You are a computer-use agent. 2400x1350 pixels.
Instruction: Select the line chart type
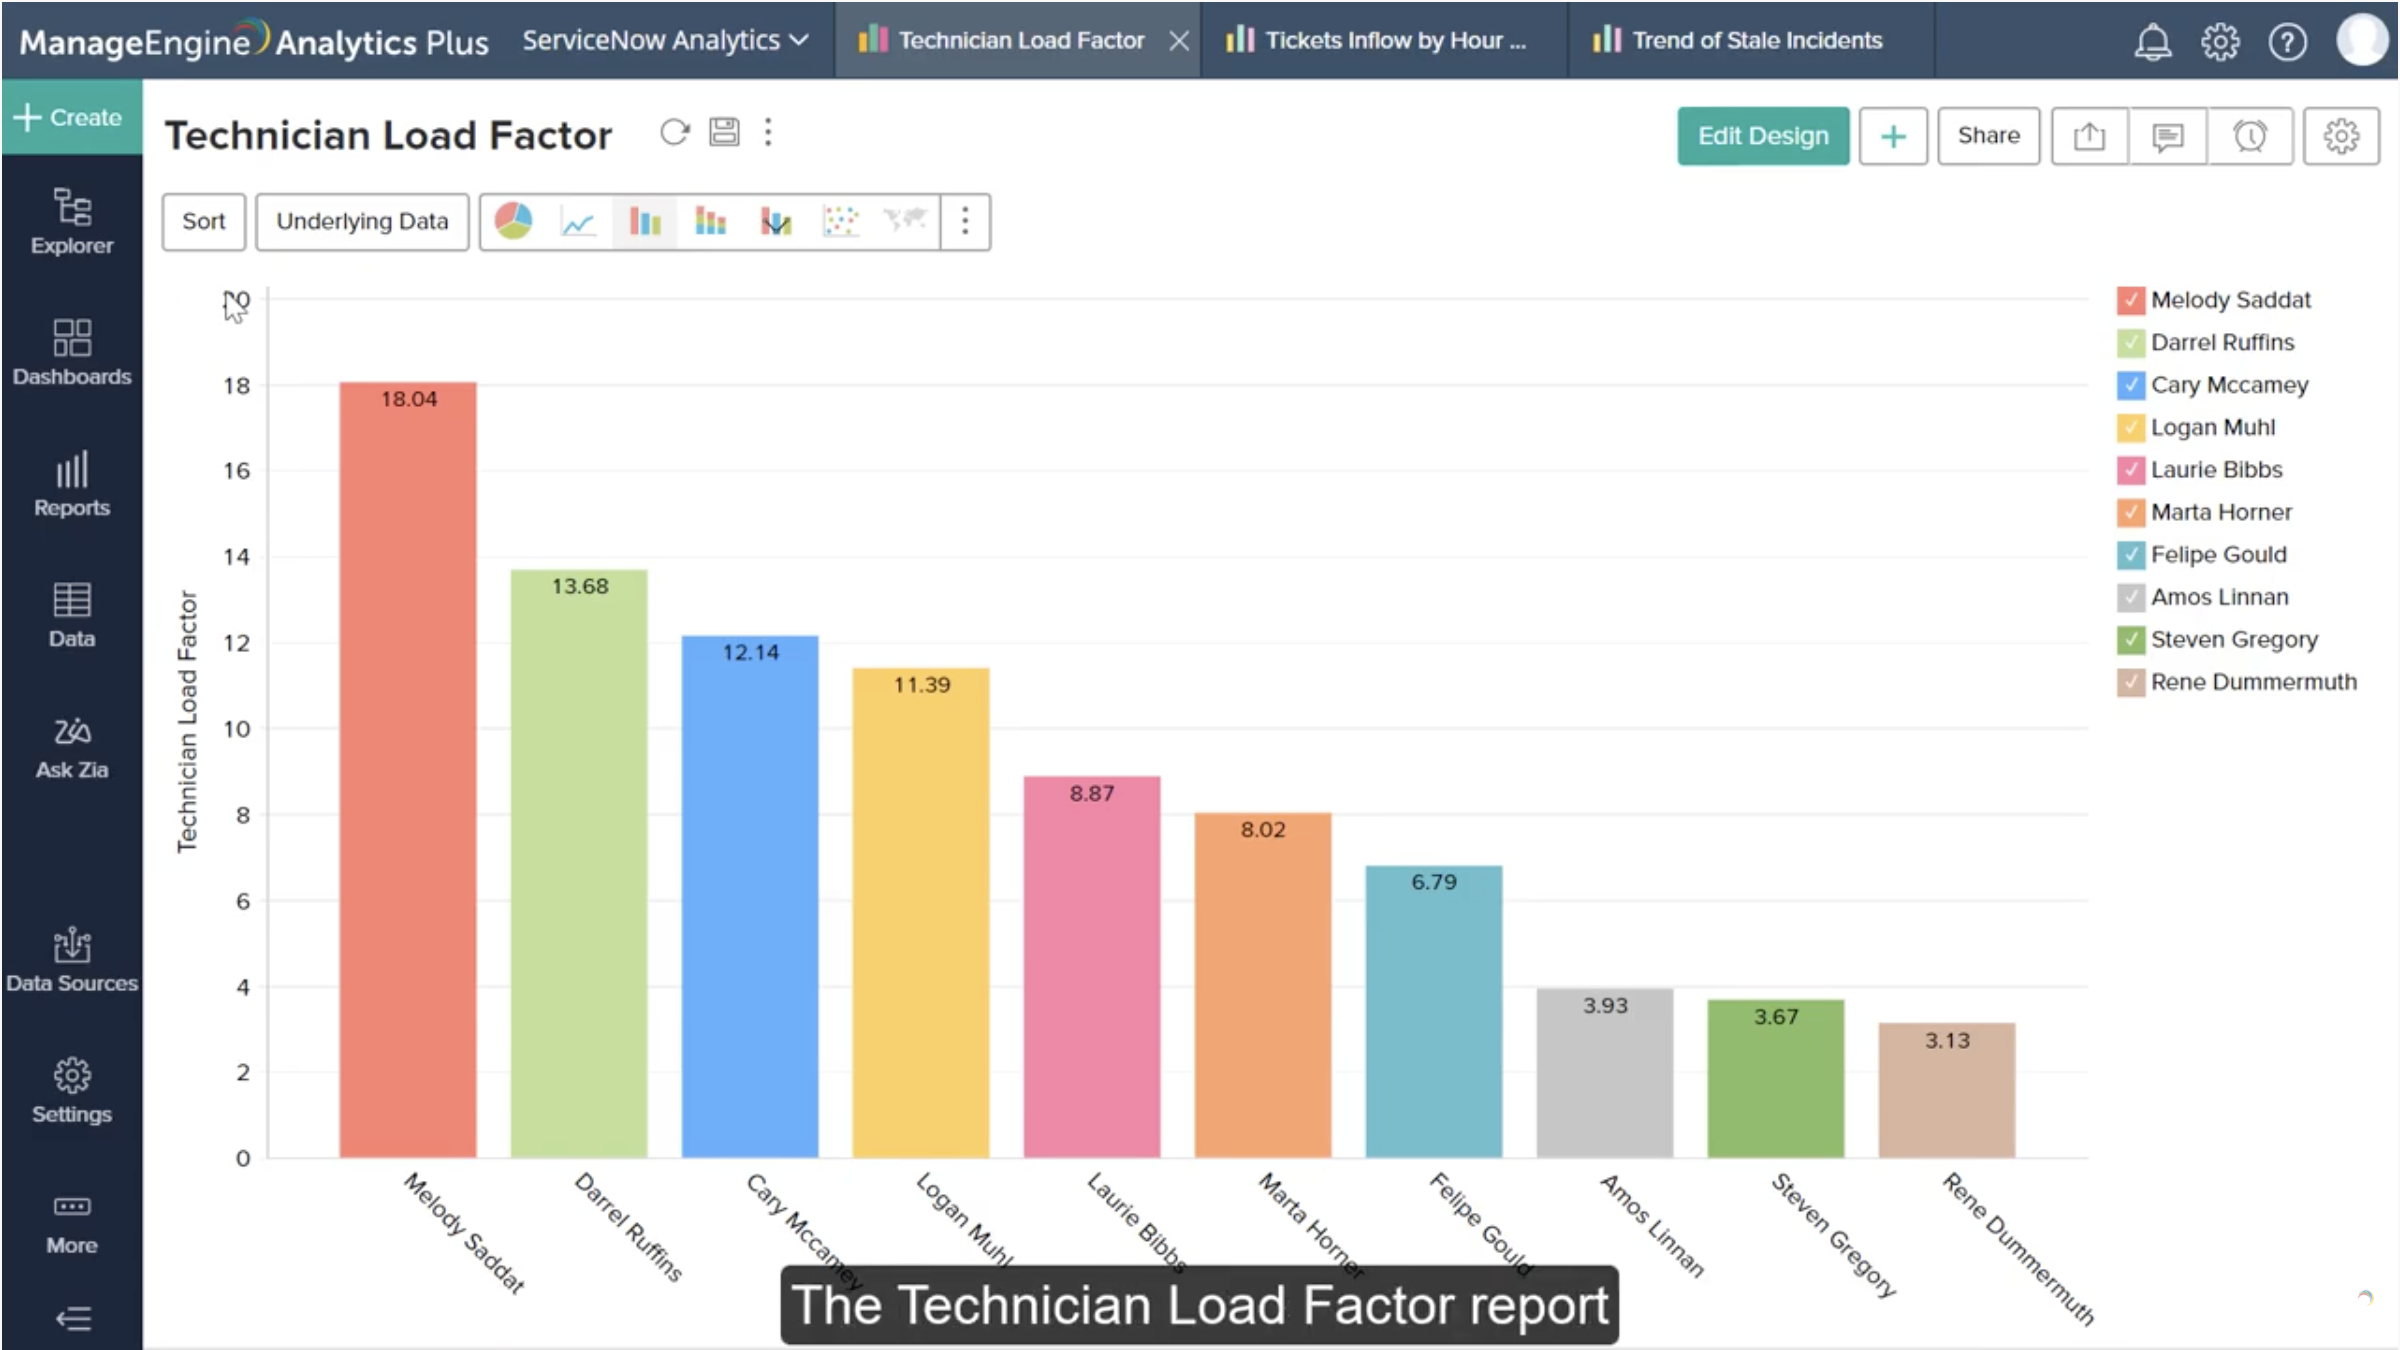pyautogui.click(x=578, y=221)
